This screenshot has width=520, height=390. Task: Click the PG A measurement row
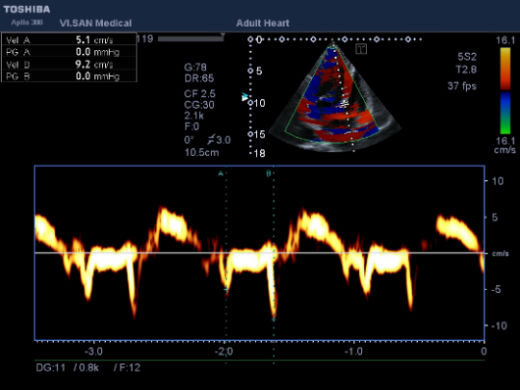69,52
